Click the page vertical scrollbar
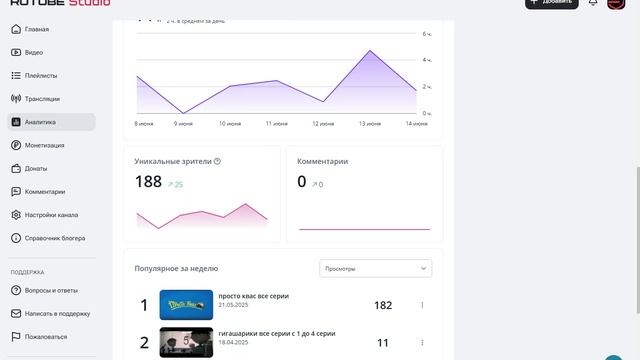 [x=638, y=240]
